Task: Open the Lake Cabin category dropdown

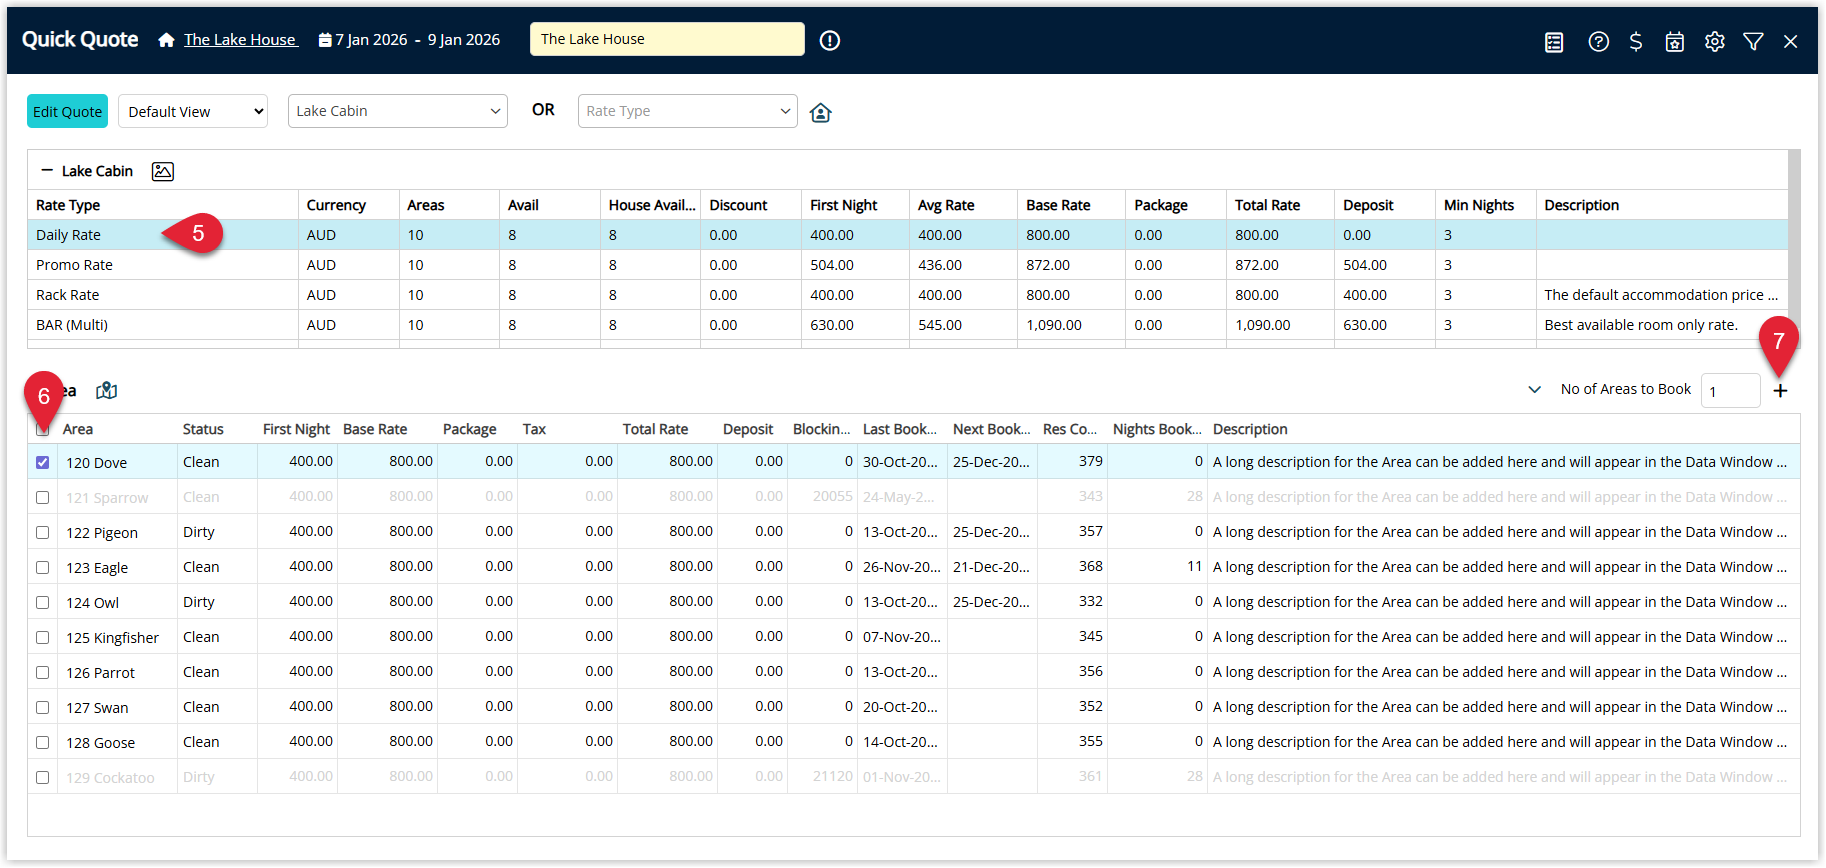Action: point(398,111)
